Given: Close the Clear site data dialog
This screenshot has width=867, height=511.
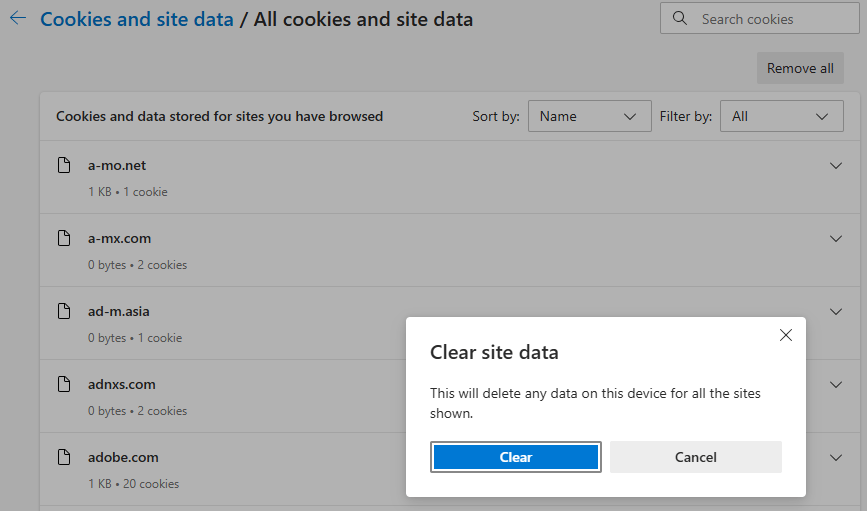Looking at the screenshot, I should tap(786, 335).
